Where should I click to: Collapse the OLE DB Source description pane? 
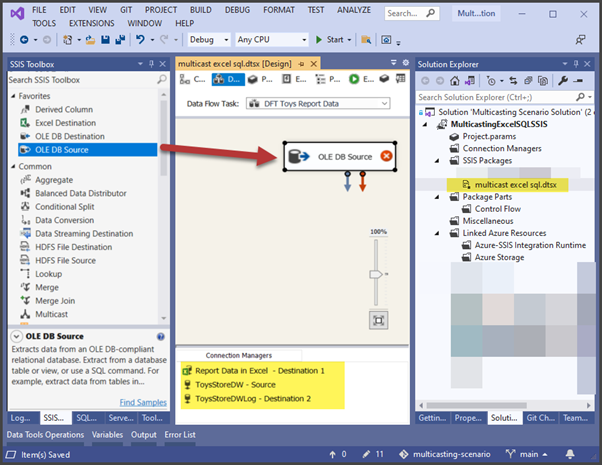pos(16,336)
